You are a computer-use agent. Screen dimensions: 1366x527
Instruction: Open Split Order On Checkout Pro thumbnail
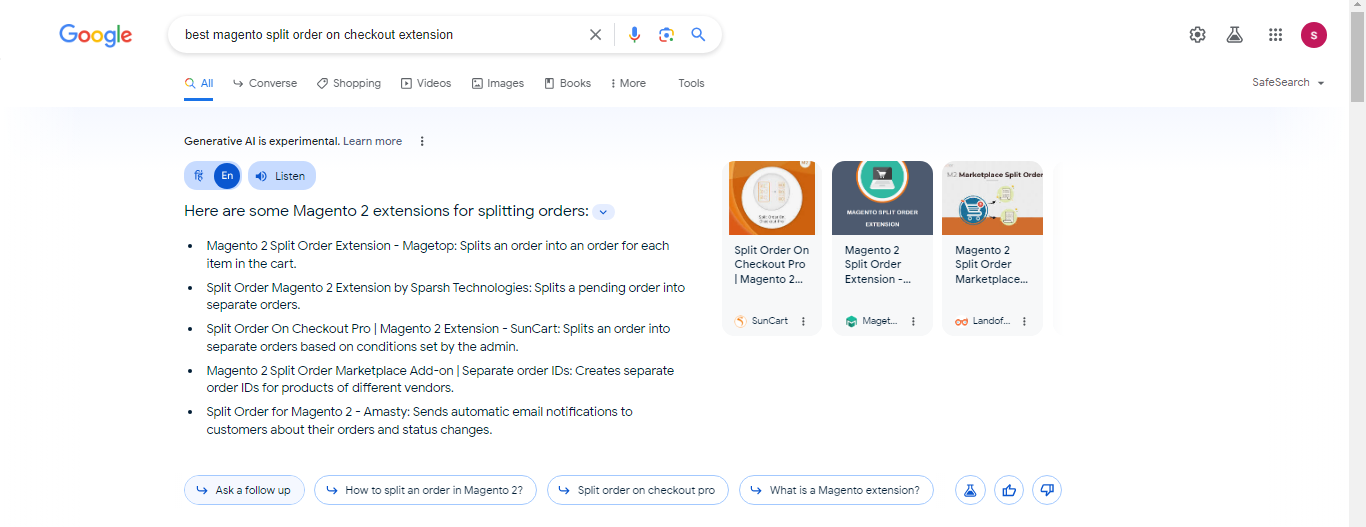(771, 198)
